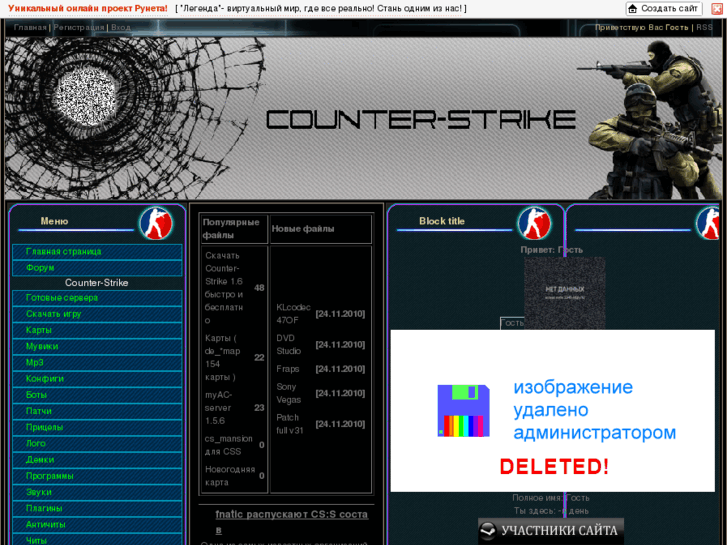This screenshot has width=727, height=545.
Task: Open Демки menu item
Action: click(97, 460)
